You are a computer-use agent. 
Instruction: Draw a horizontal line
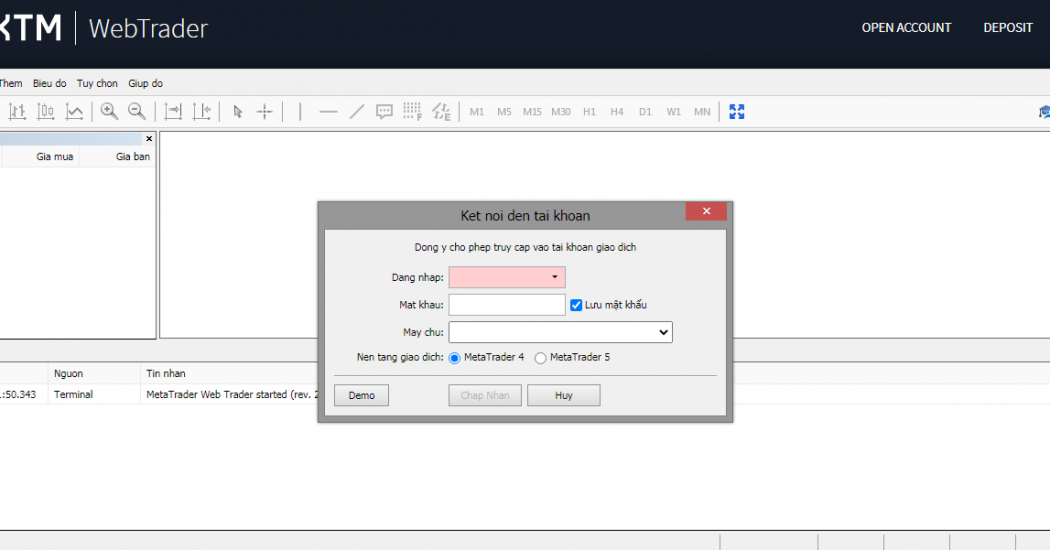click(x=328, y=112)
